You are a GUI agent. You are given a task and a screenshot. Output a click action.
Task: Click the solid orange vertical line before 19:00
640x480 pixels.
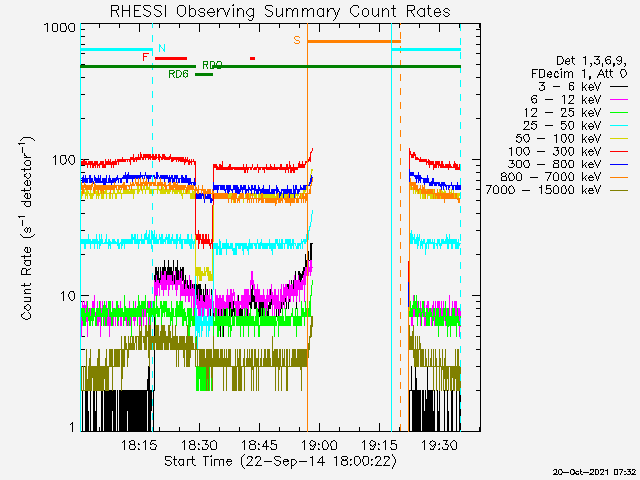tap(307, 229)
